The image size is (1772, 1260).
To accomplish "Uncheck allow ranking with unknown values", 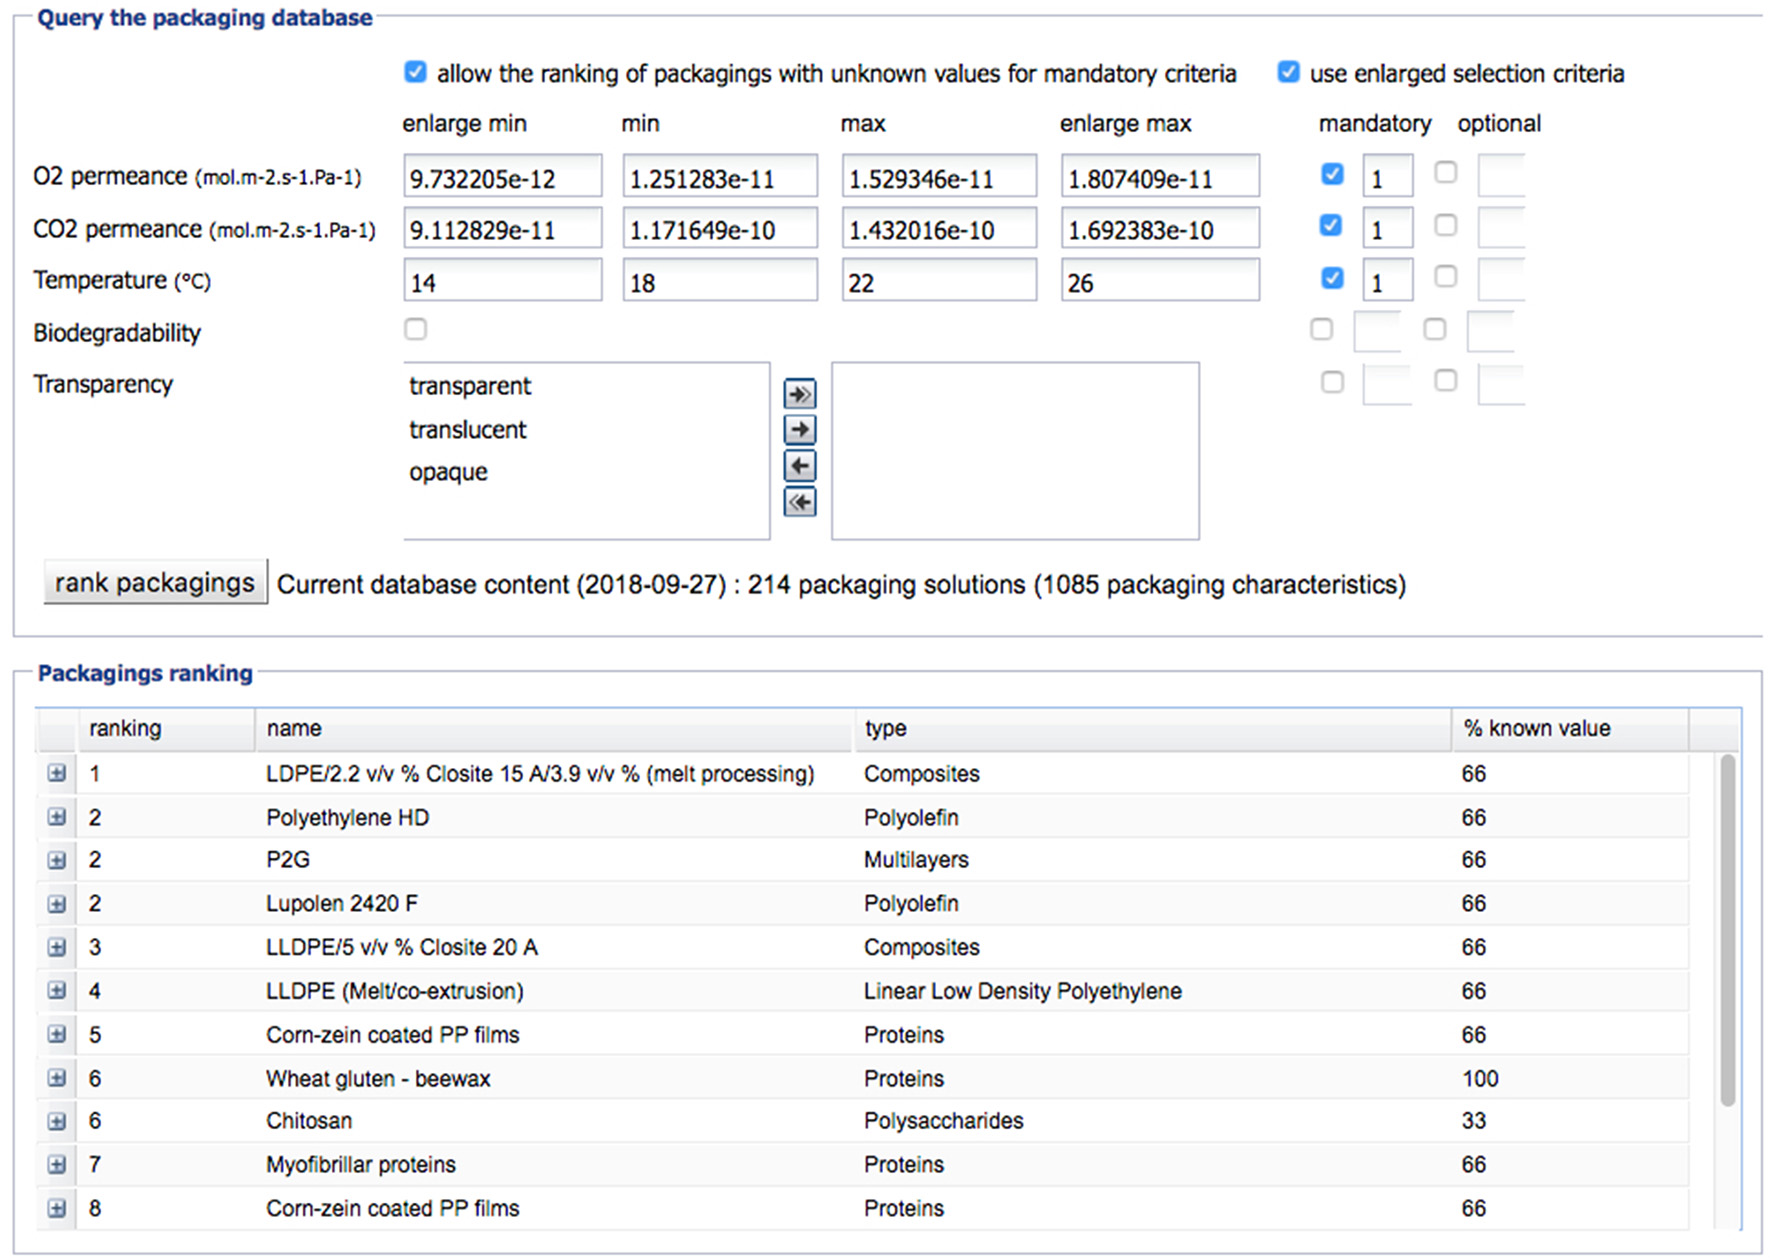I will pos(415,73).
